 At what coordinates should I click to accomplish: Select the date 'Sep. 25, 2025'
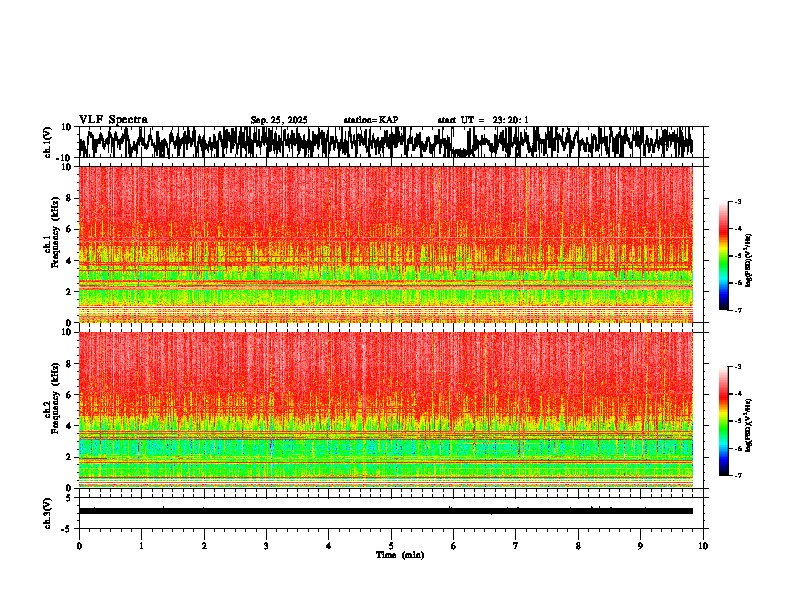279,120
